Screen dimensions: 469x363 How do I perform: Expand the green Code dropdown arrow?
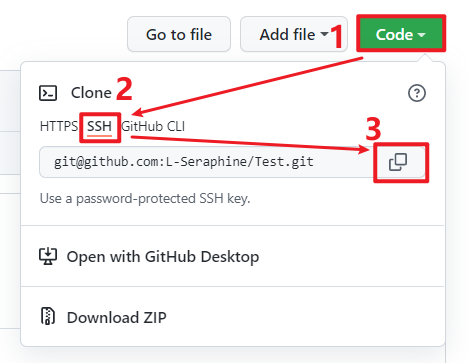pos(421,35)
